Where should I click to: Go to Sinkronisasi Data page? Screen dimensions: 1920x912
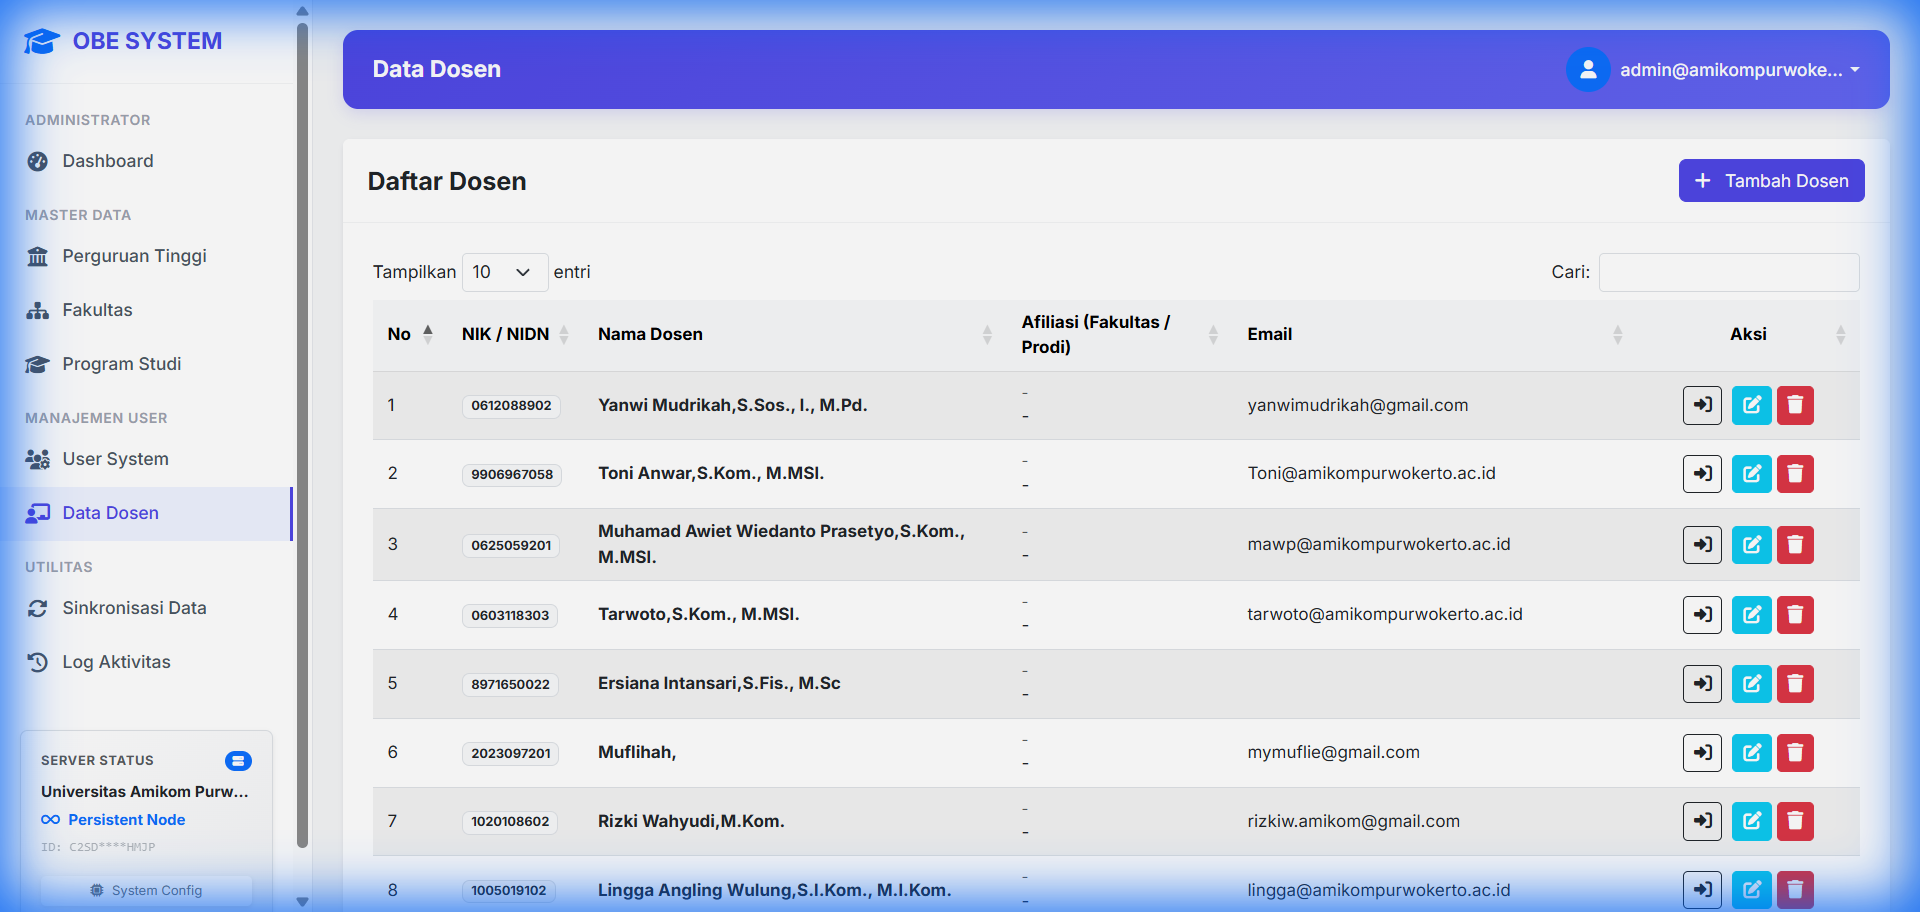point(134,608)
